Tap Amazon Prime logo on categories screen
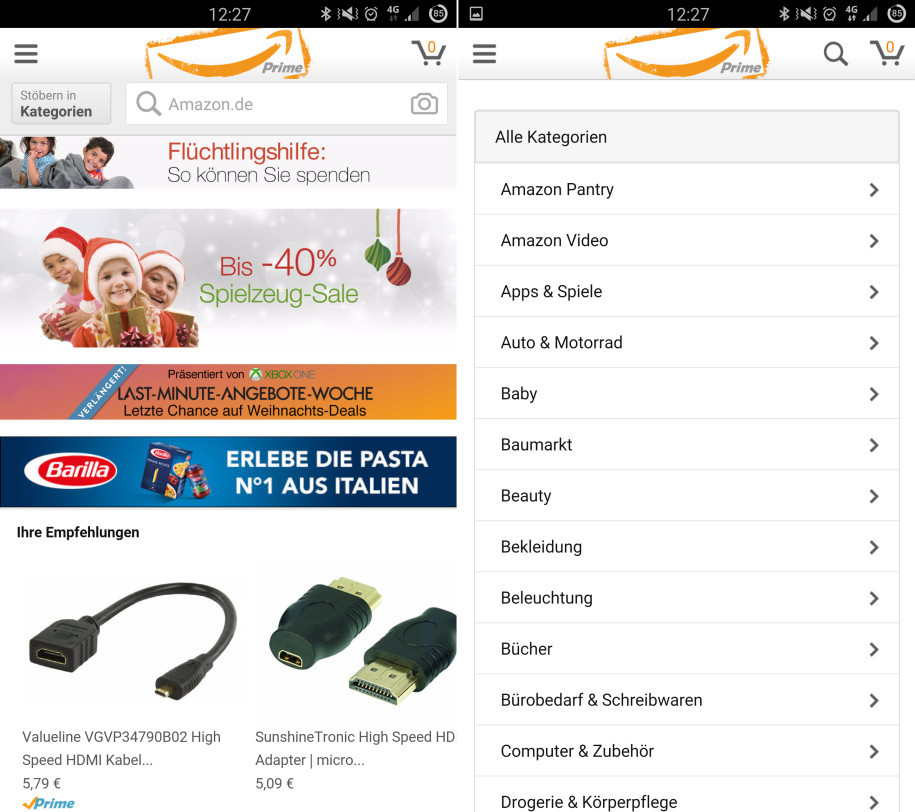Image resolution: width=915 pixels, height=812 pixels. click(x=686, y=54)
